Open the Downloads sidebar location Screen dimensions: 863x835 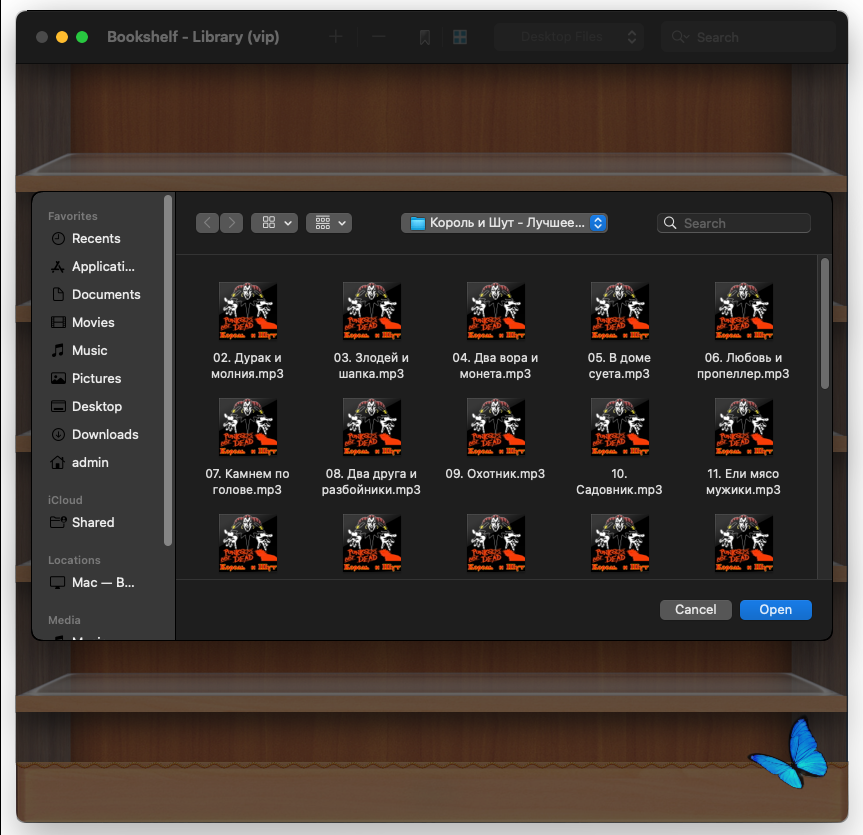105,434
